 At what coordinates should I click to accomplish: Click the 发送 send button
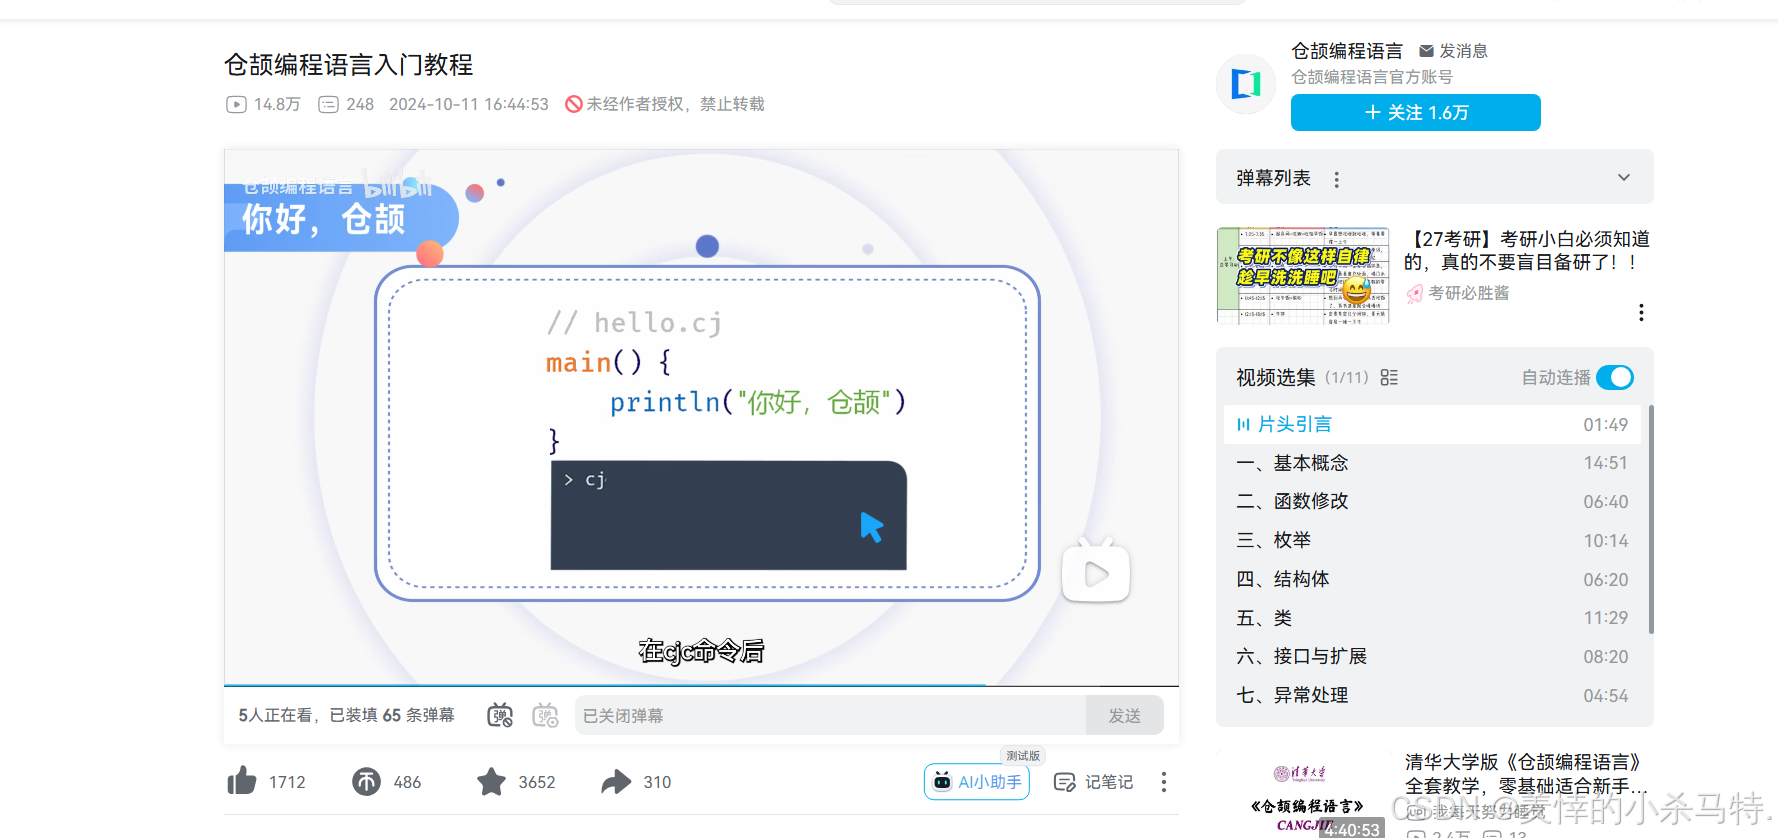pyautogui.click(x=1125, y=715)
